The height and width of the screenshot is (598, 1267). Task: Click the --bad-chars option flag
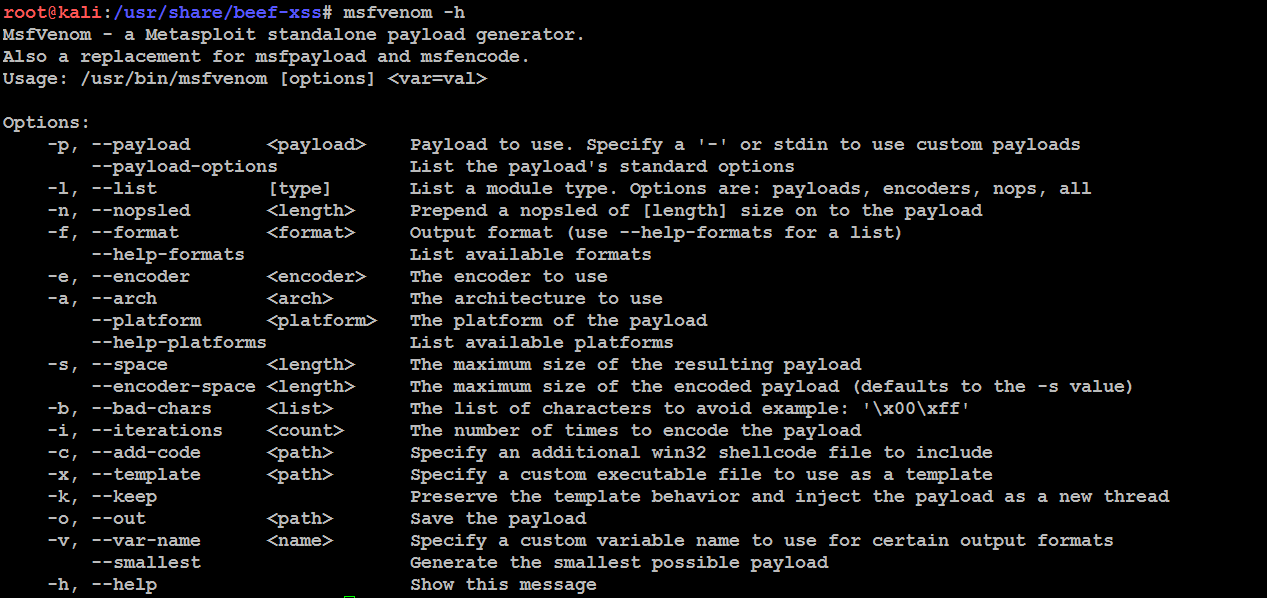tap(151, 409)
